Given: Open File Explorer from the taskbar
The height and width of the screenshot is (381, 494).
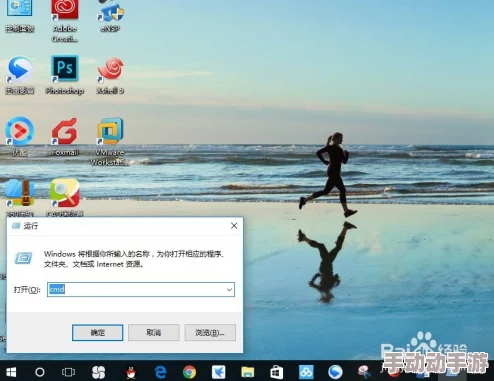Looking at the screenshot, I should pos(247,372).
